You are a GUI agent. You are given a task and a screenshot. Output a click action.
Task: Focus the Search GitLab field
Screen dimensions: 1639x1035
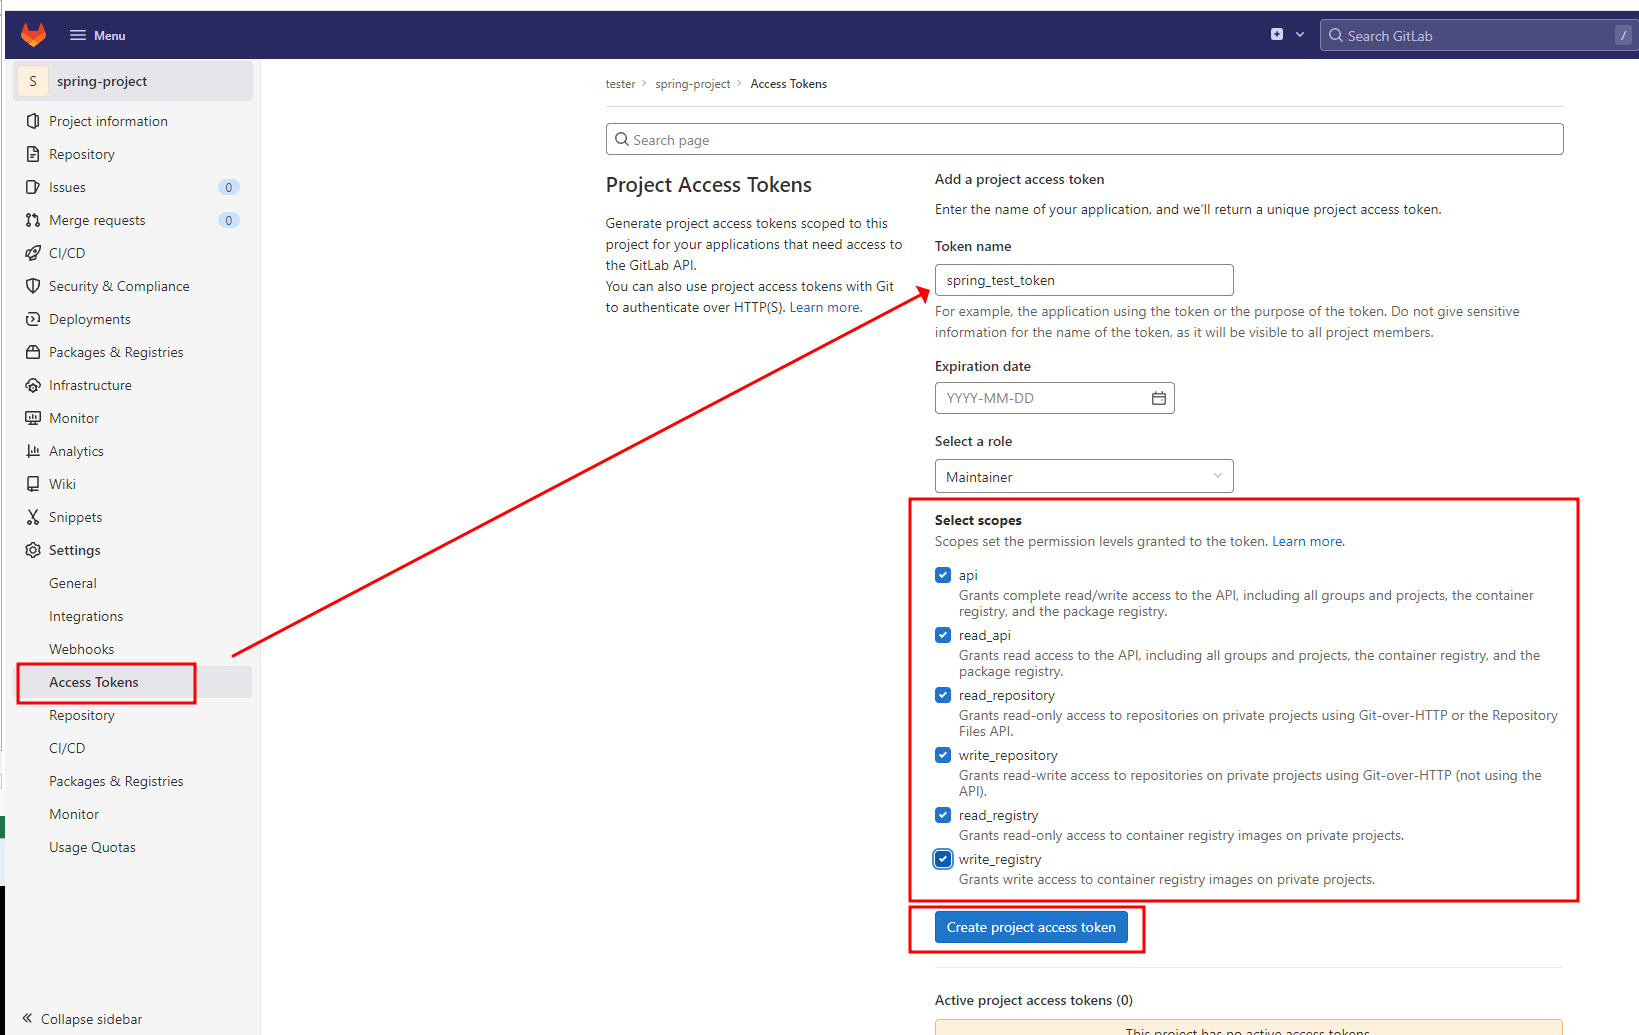pos(1479,35)
